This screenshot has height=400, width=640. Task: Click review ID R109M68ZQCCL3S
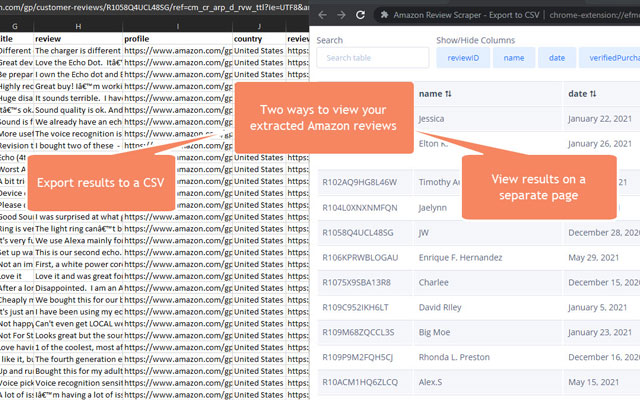tap(358, 332)
